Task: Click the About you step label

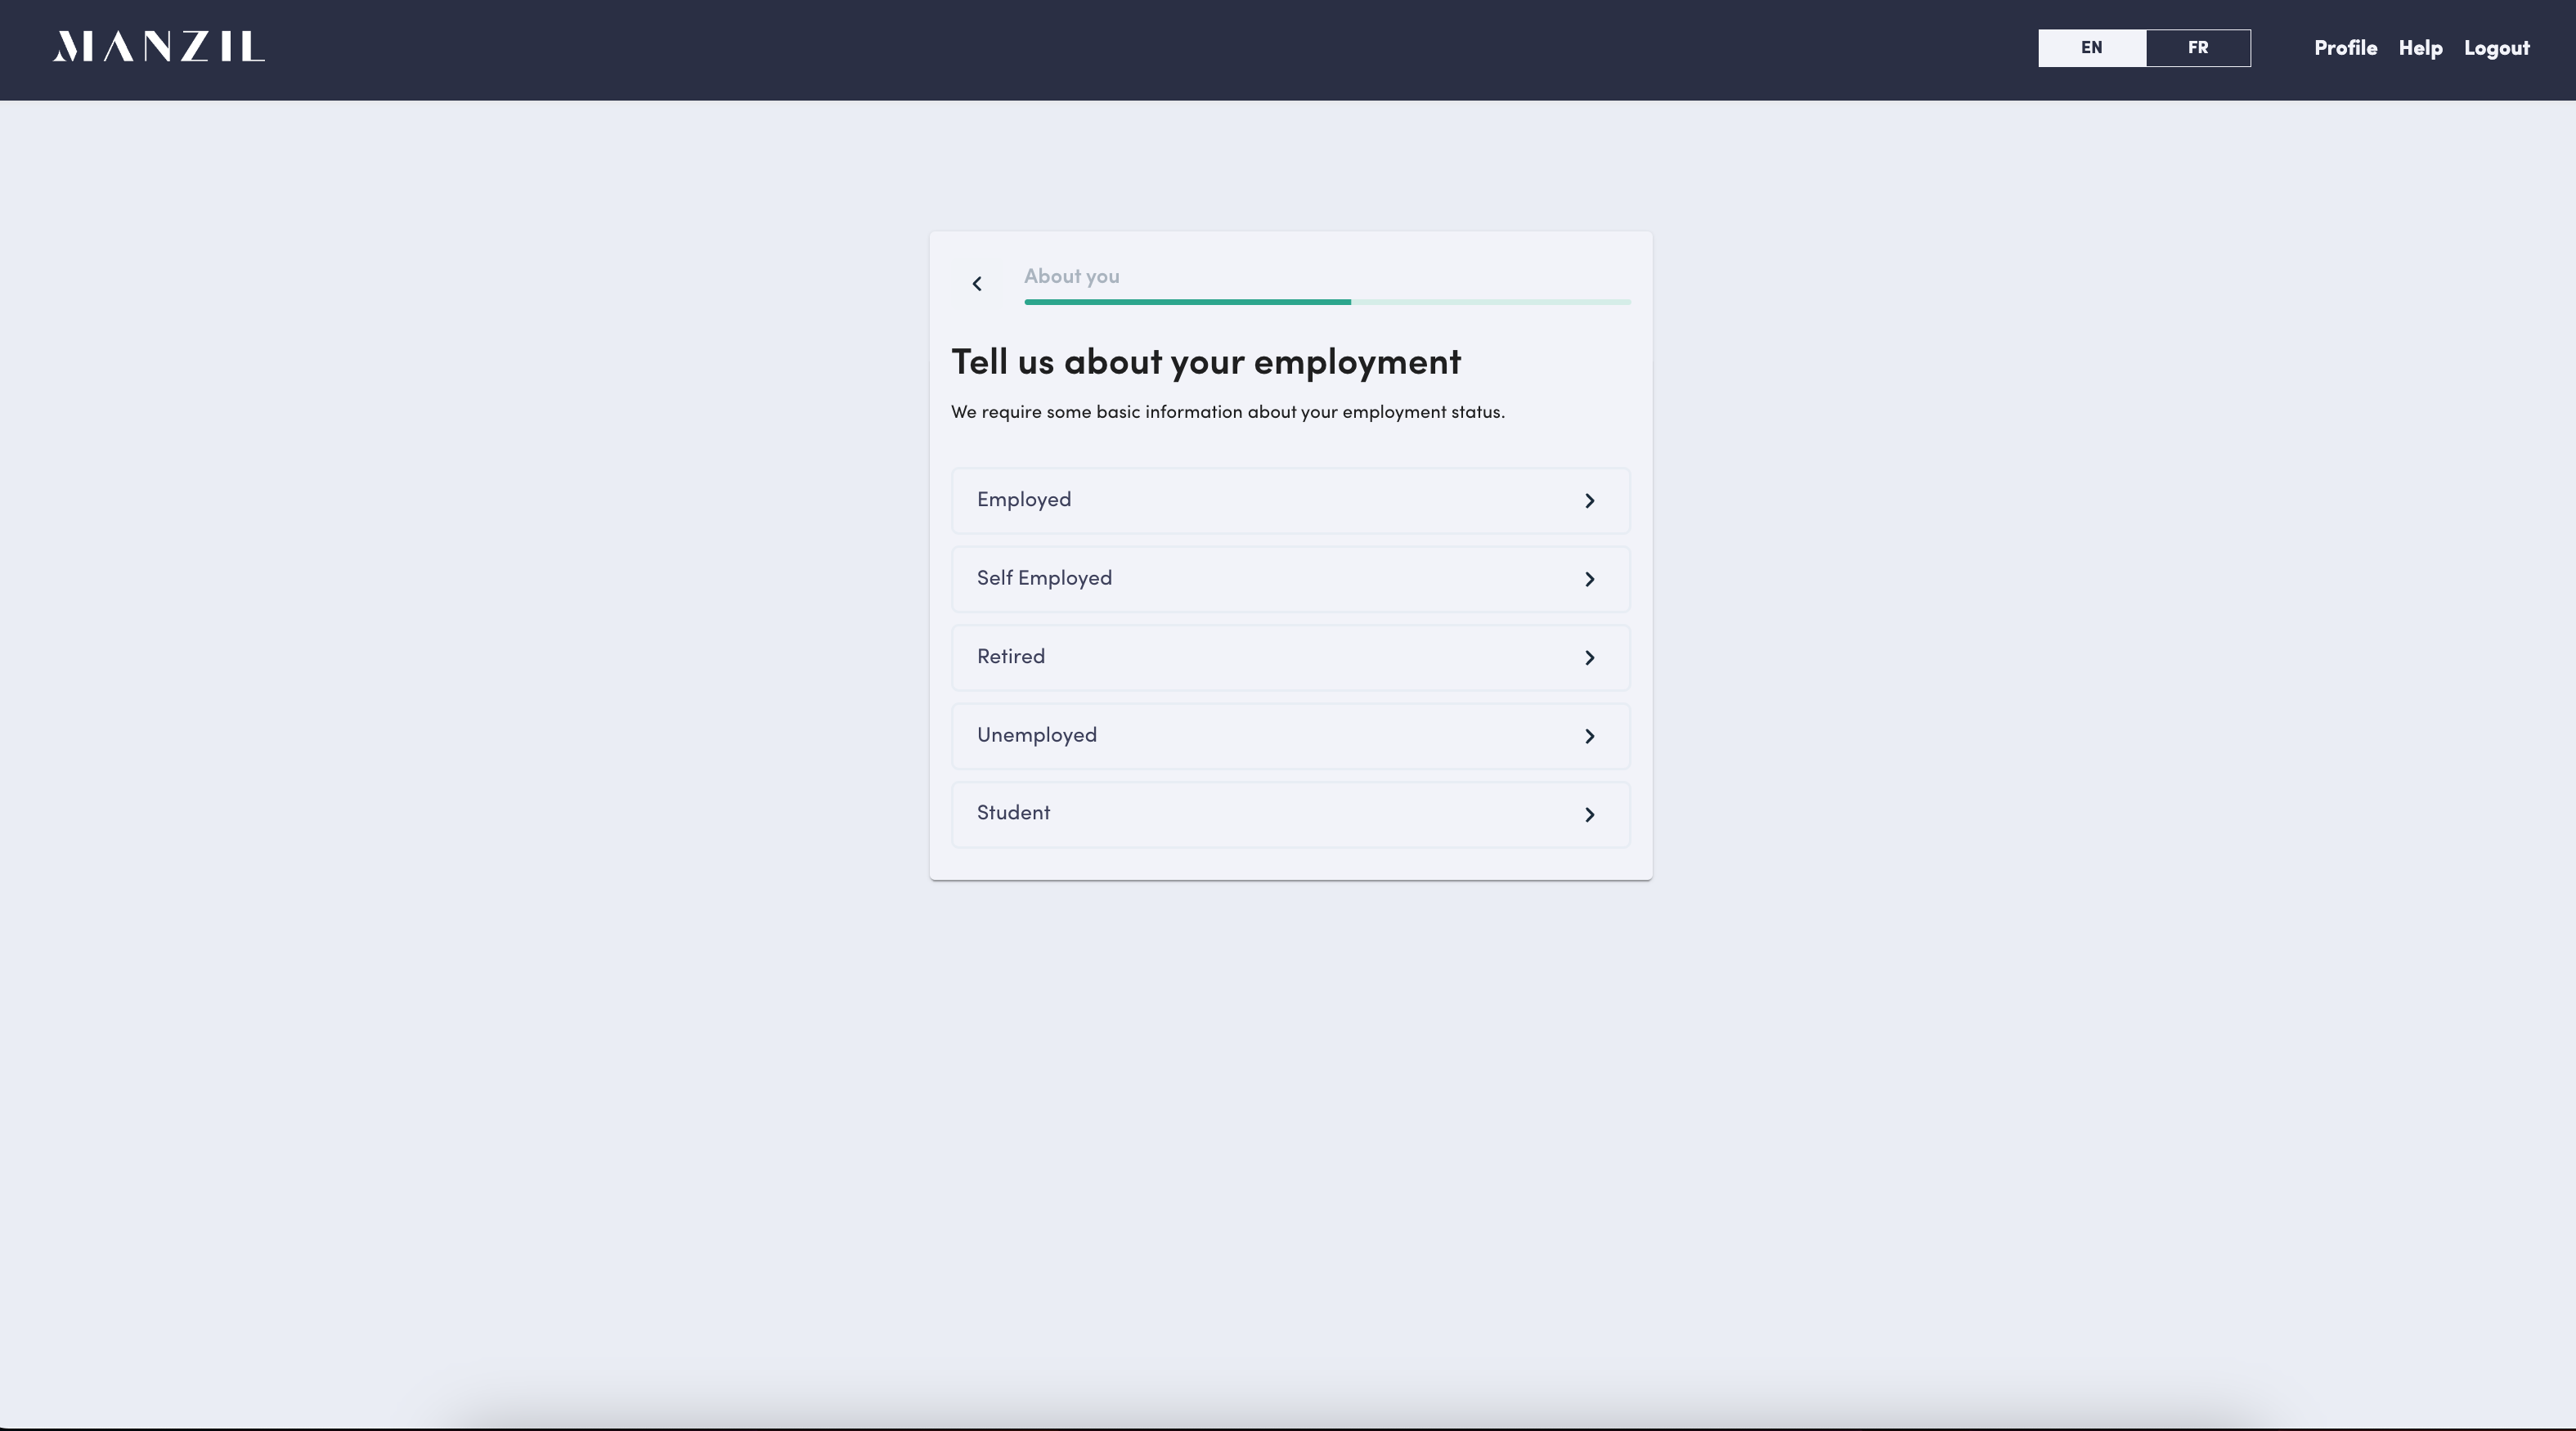Action: click(1071, 276)
